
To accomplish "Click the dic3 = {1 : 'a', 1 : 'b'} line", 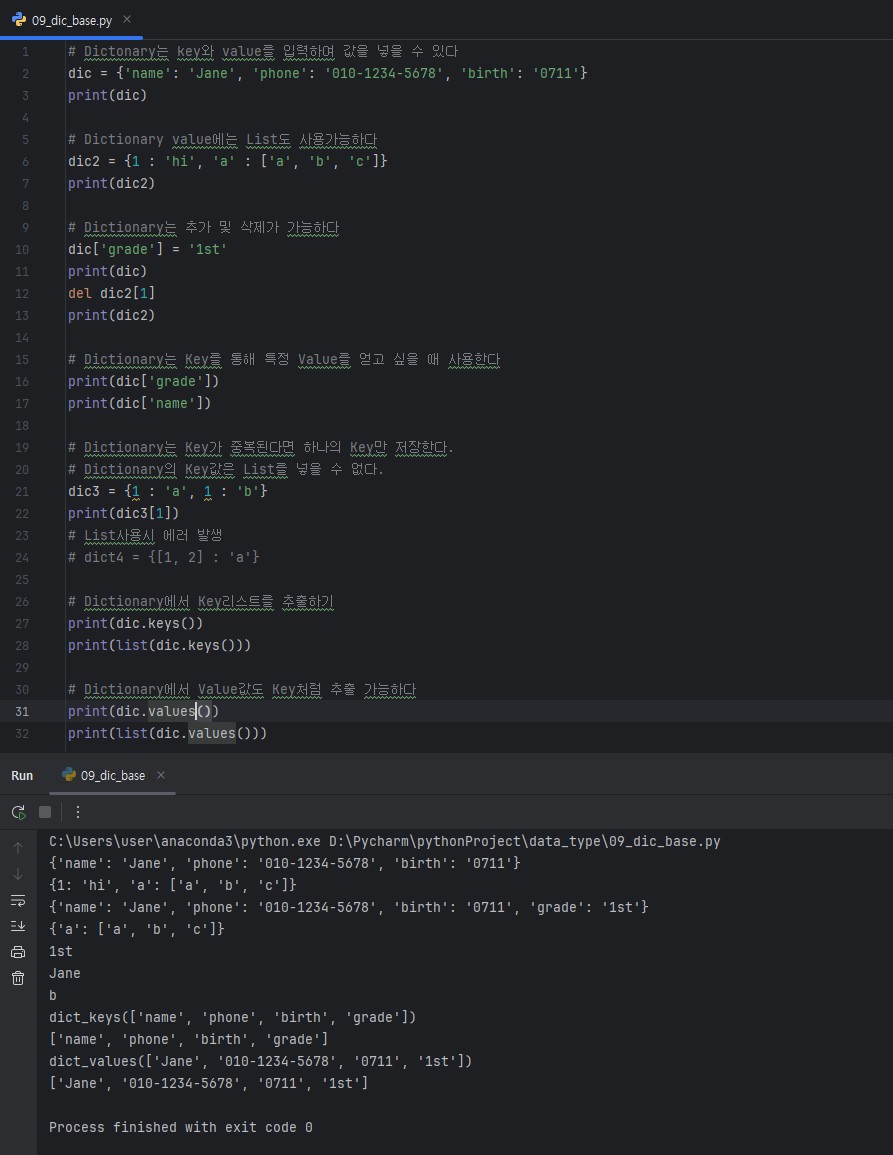I will coord(167,491).
